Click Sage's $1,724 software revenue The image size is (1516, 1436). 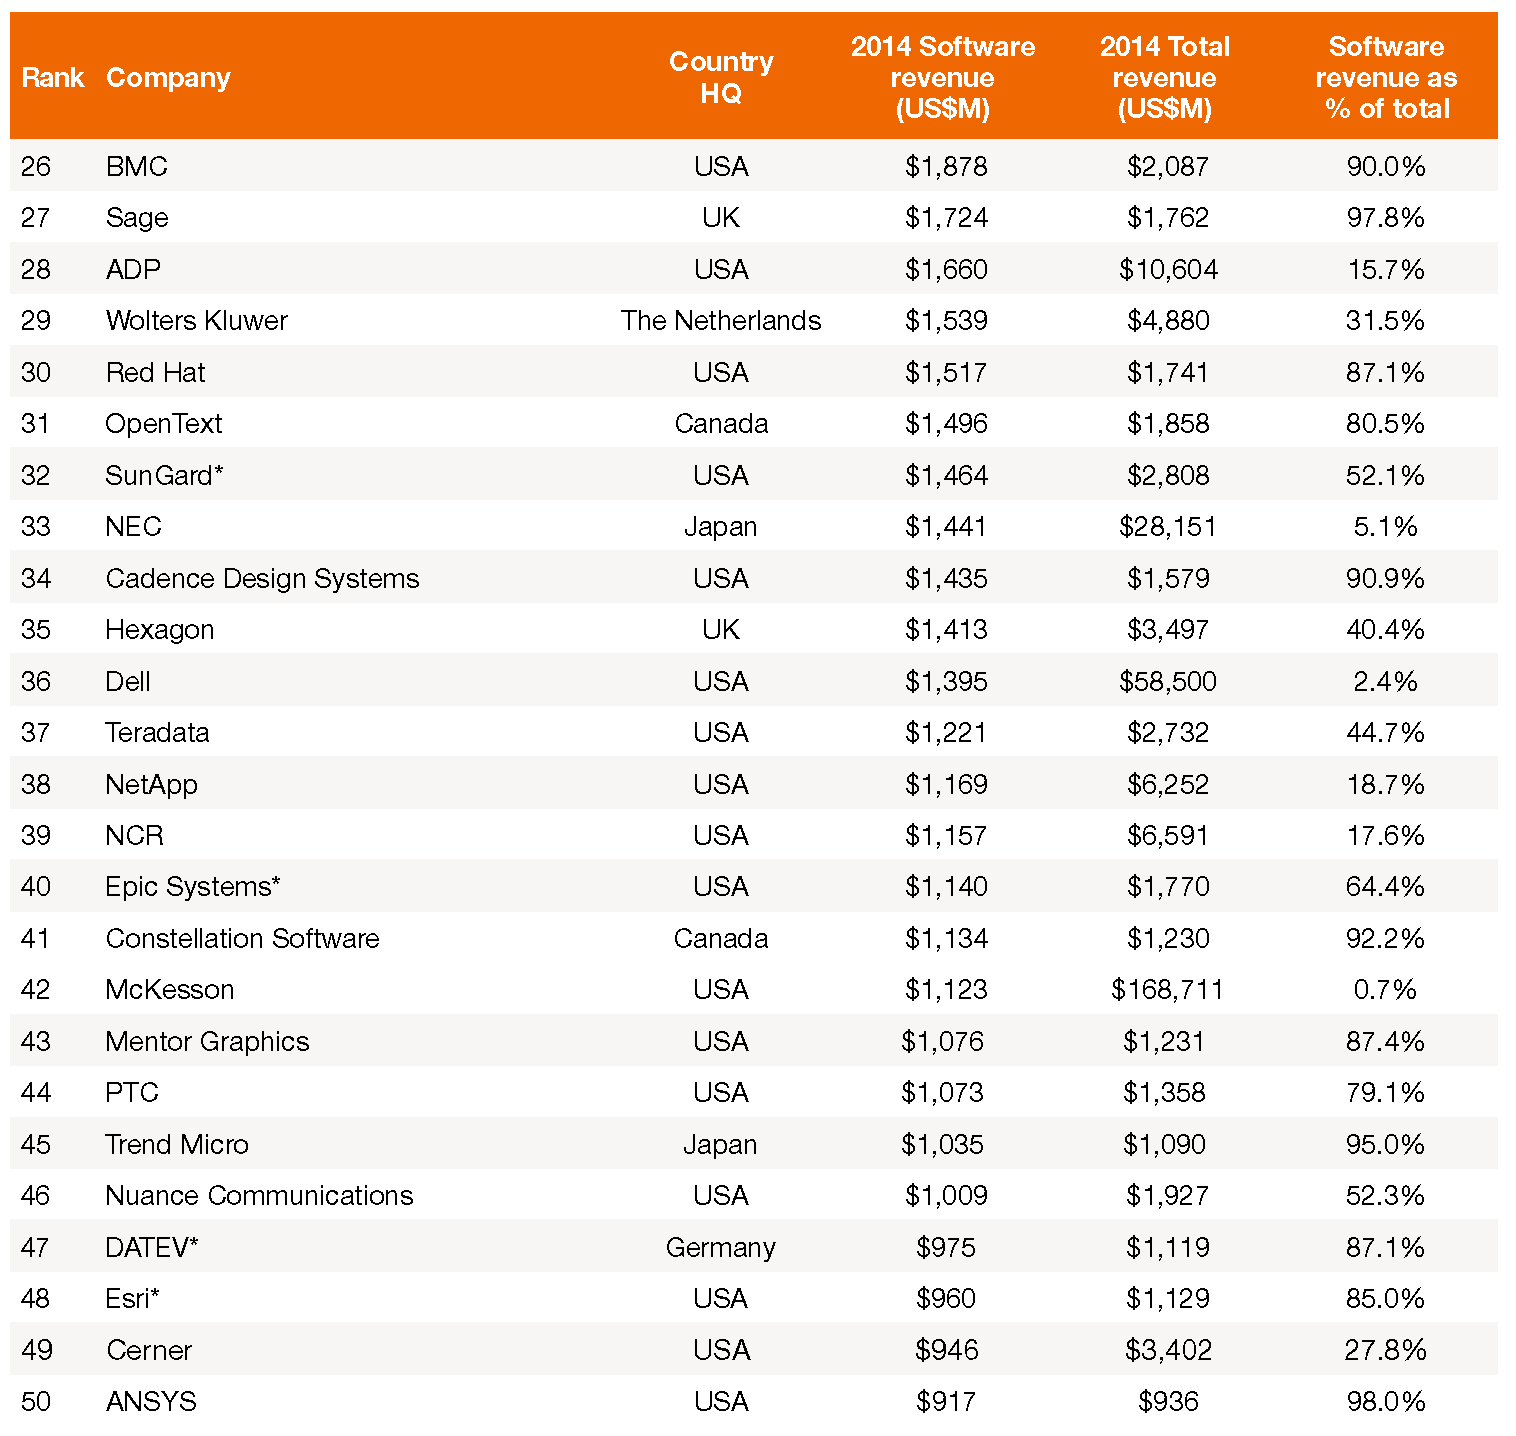point(946,217)
